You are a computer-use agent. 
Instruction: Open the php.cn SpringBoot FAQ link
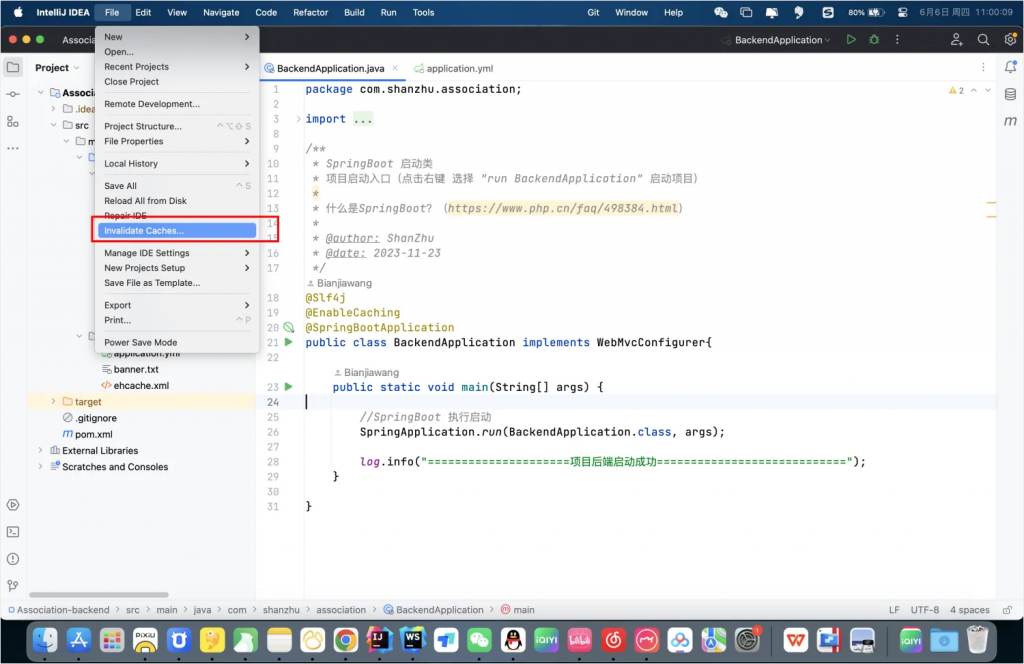point(563,208)
